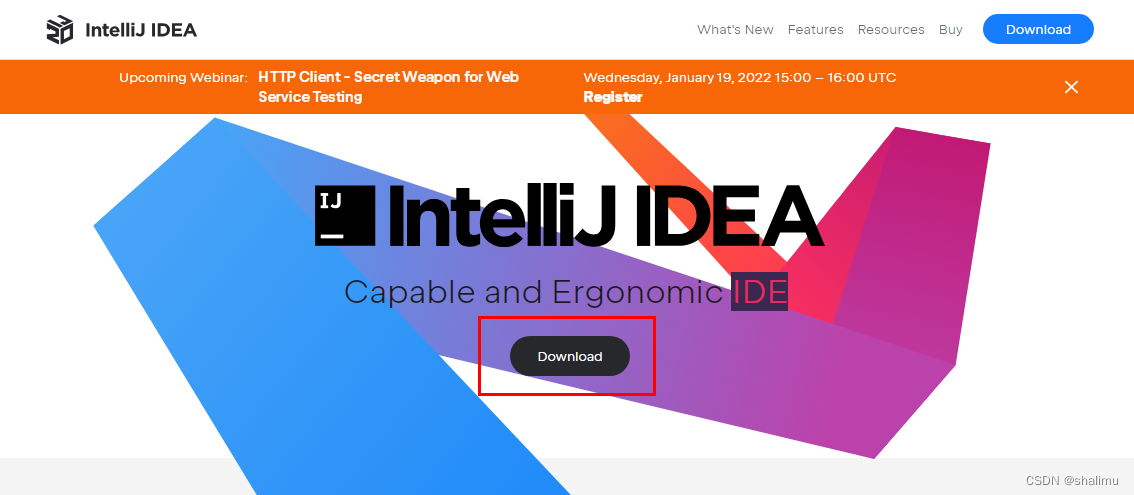Click the large IntelliJ IDEA hero title
Image resolution: width=1134 pixels, height=495 pixels.
606,216
